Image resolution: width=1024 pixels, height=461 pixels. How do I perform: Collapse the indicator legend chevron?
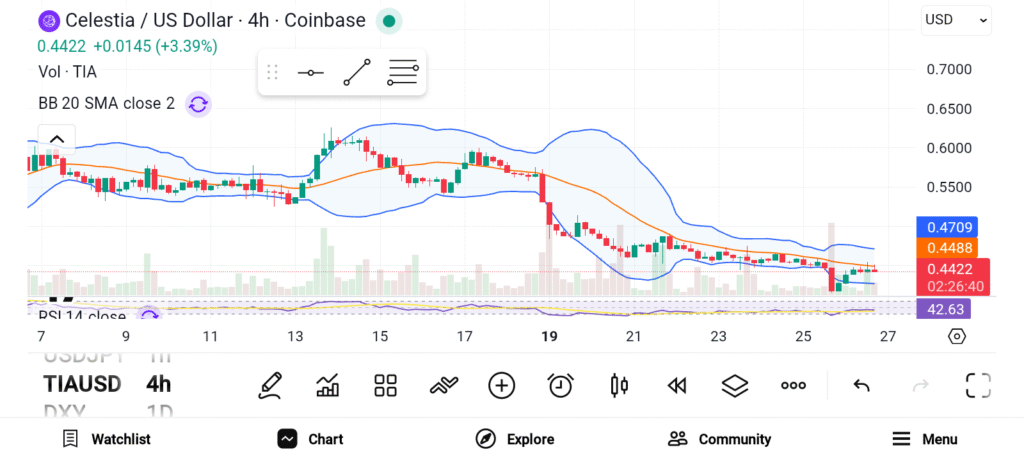pos(56,139)
